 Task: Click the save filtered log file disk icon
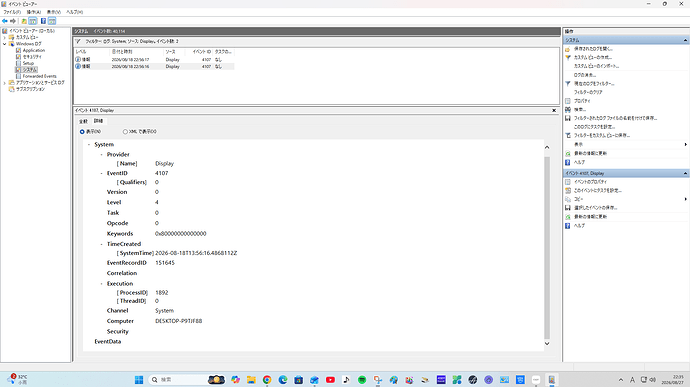point(568,118)
